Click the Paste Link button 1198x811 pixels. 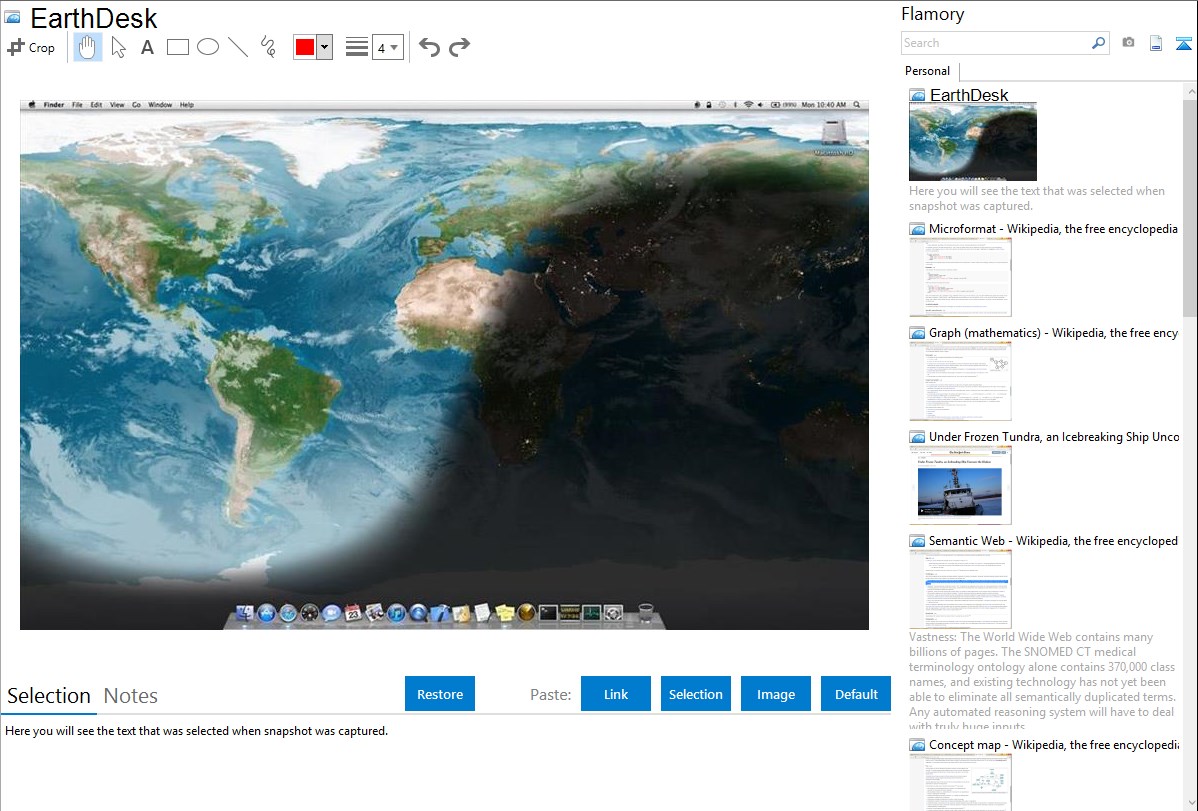[616, 694]
